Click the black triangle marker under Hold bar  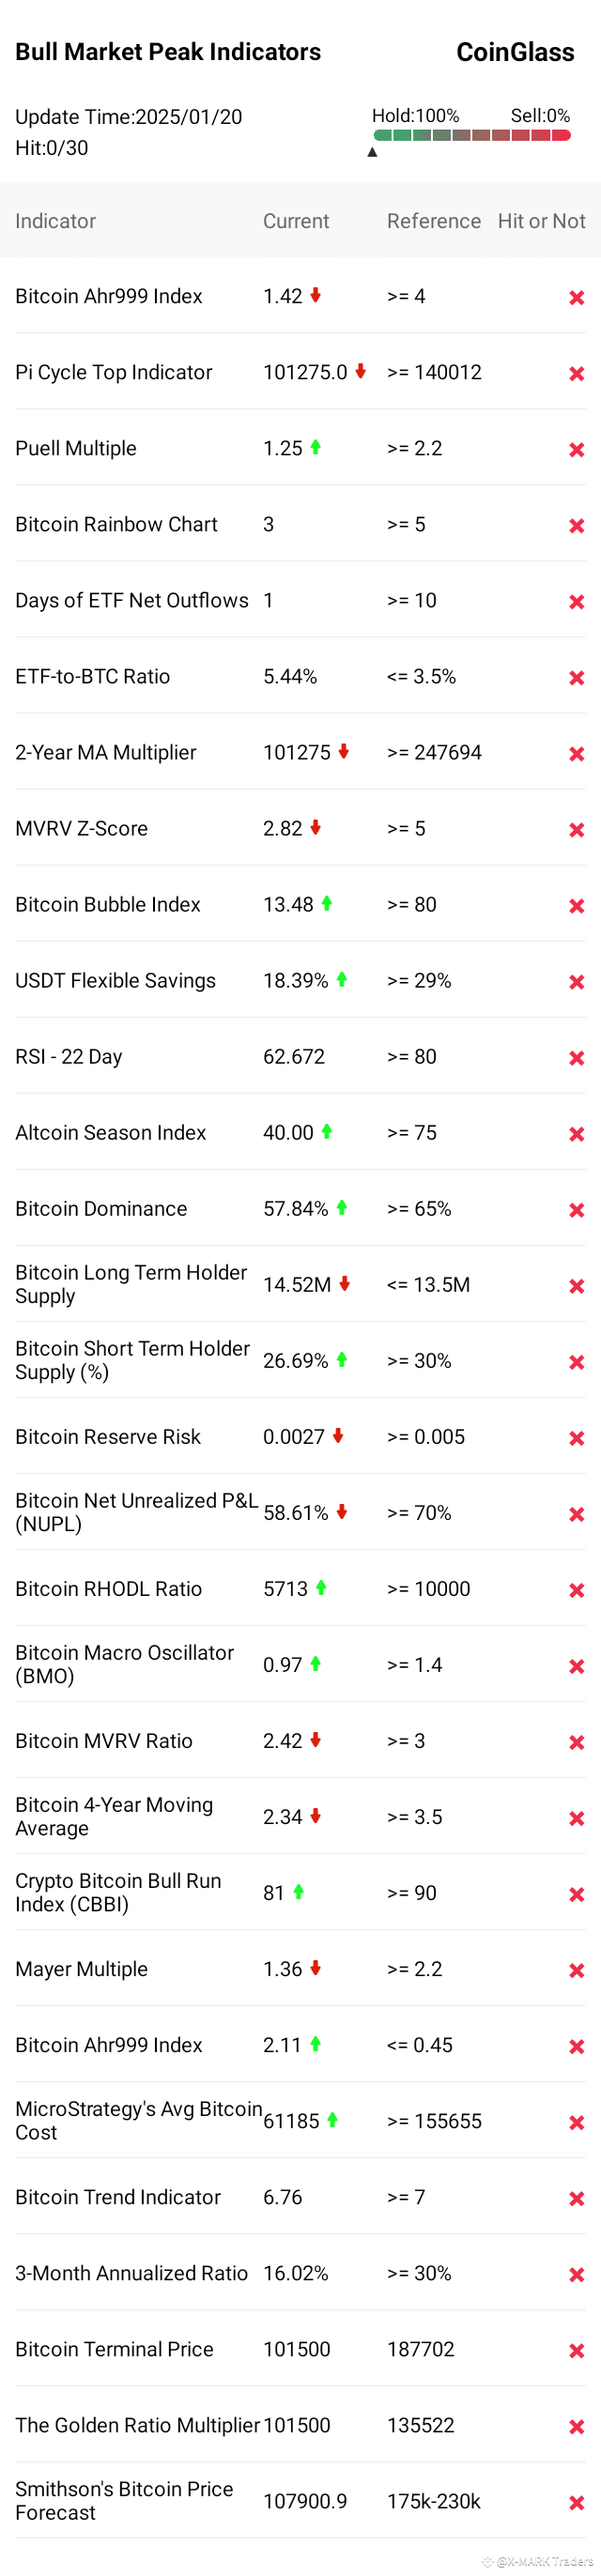point(372,152)
